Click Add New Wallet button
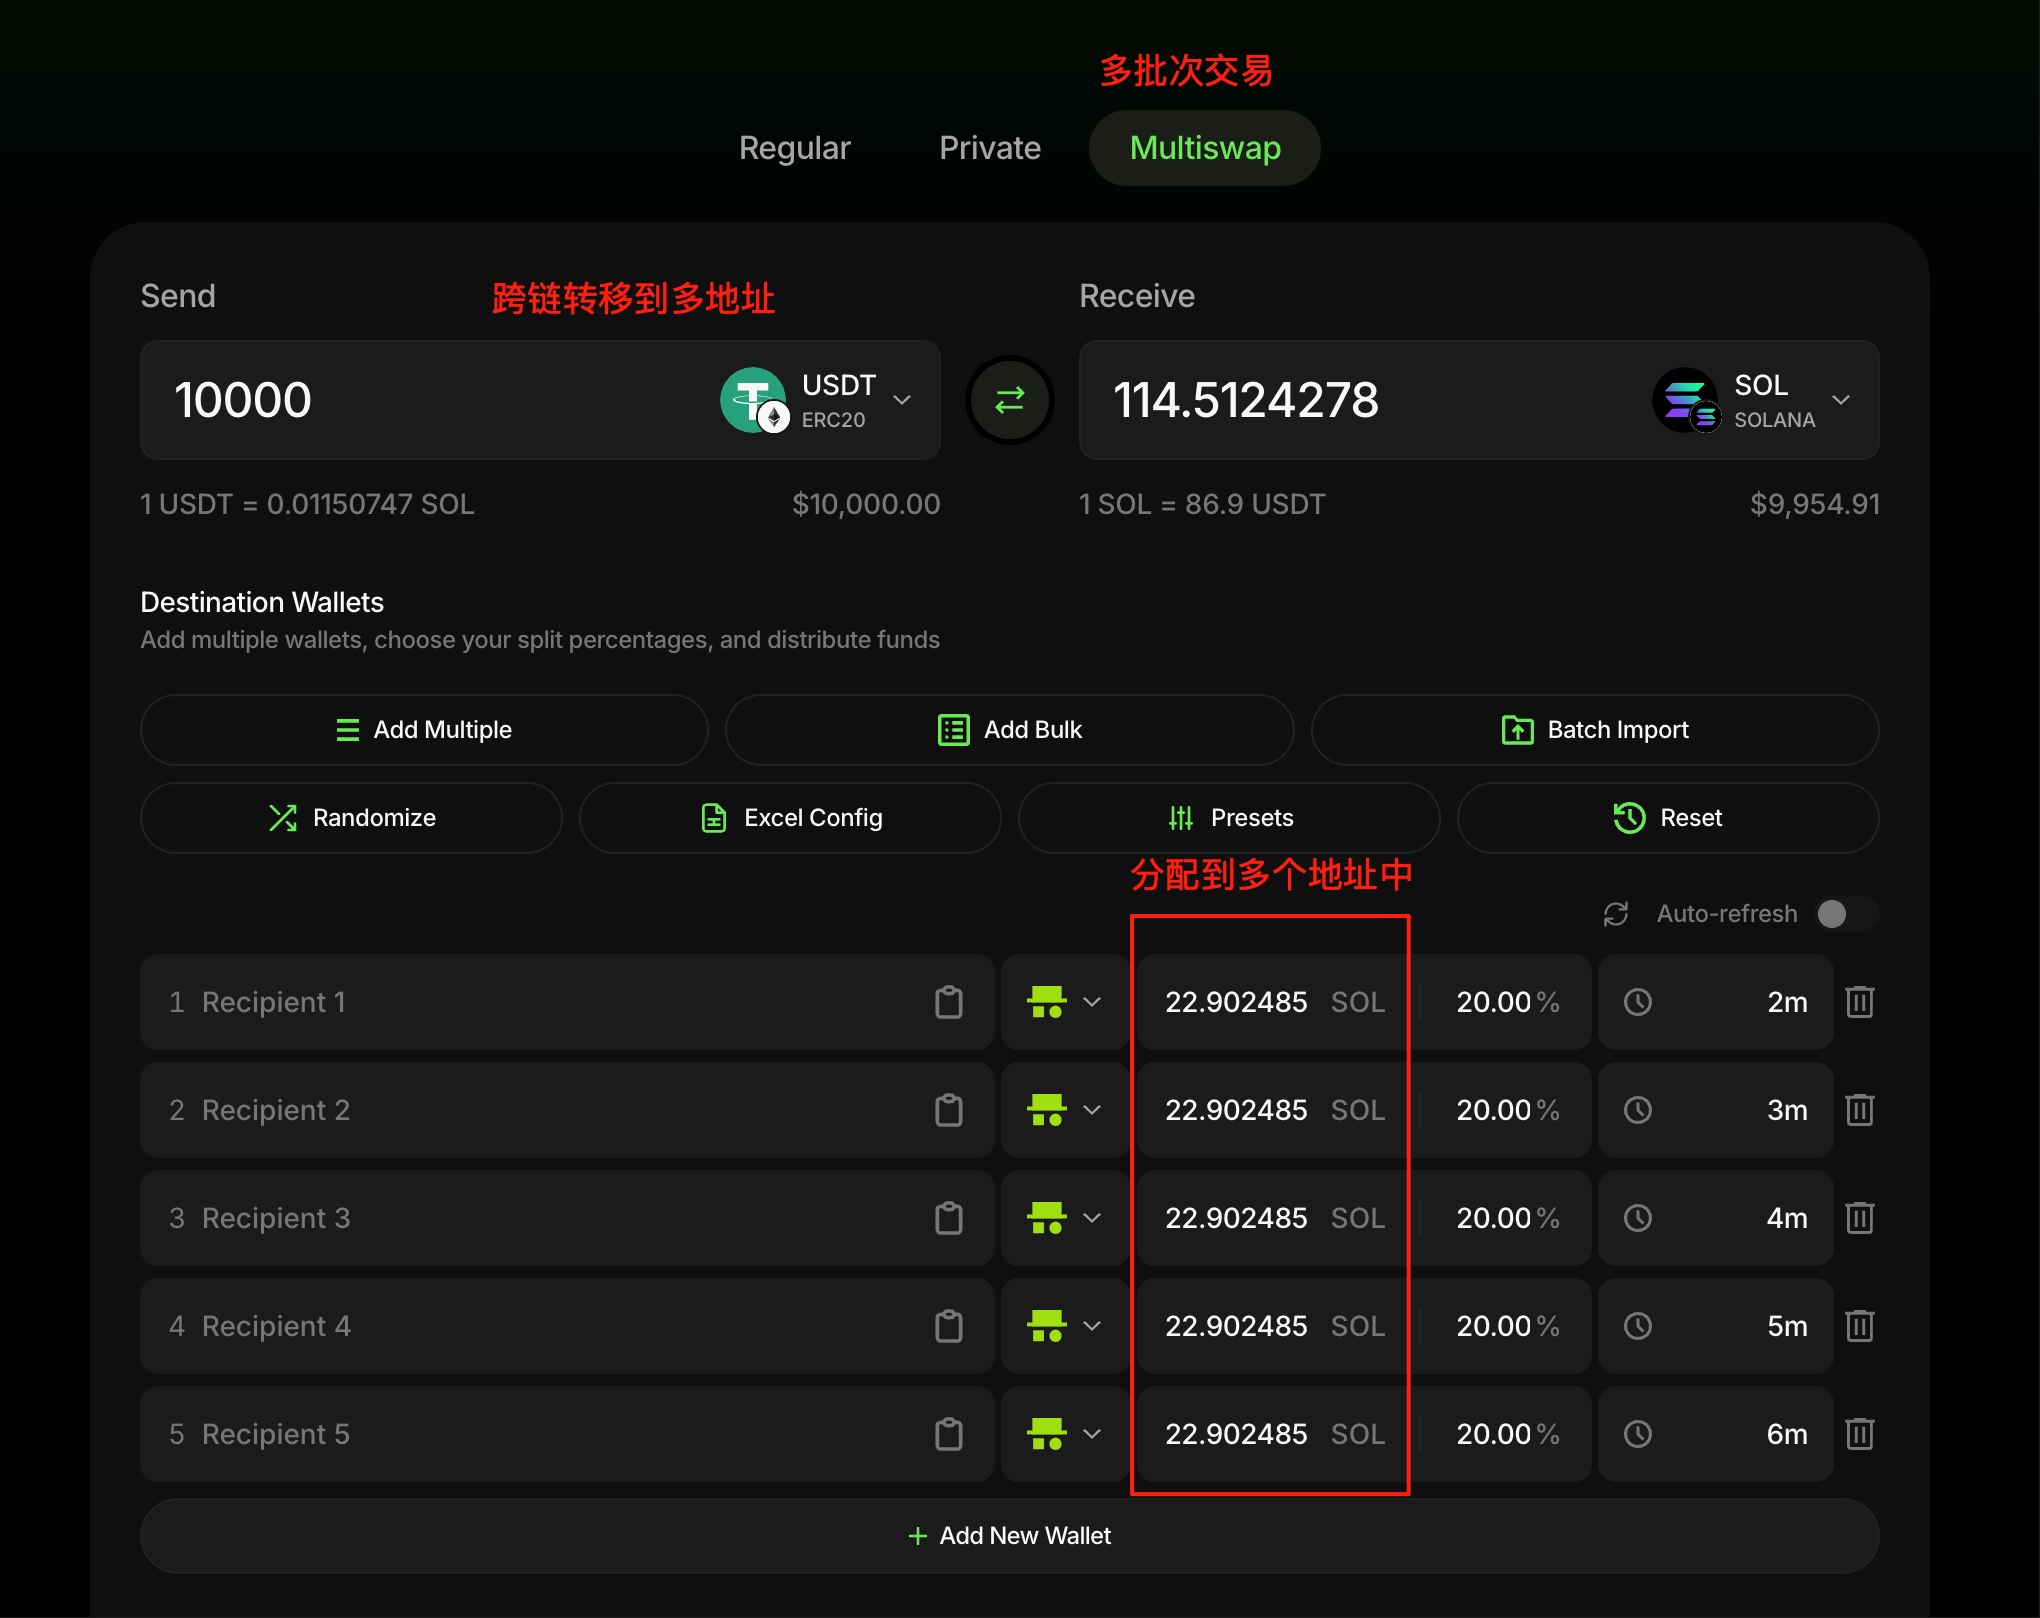The image size is (2040, 1618). click(1010, 1536)
